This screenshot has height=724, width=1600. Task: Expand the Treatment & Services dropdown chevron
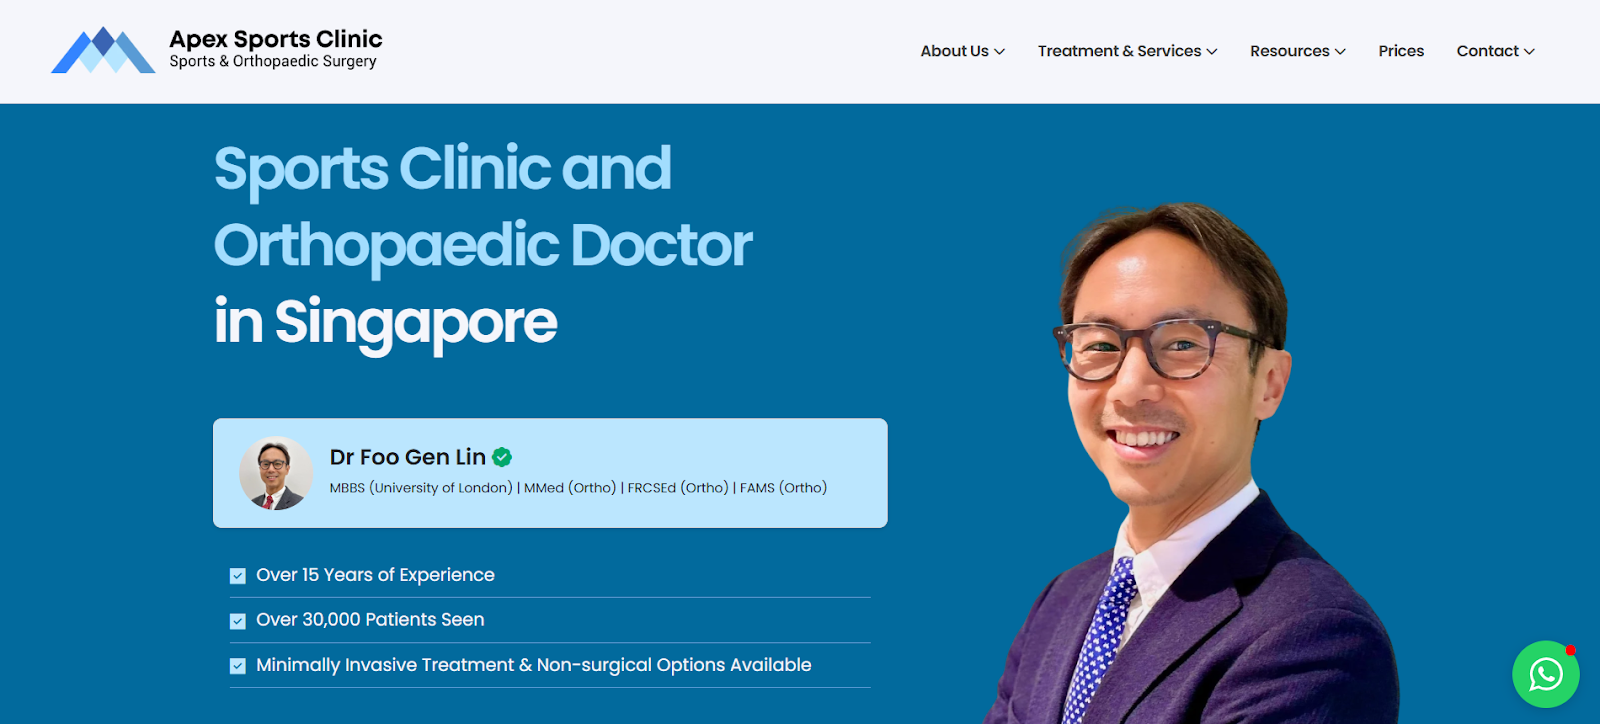click(1212, 52)
